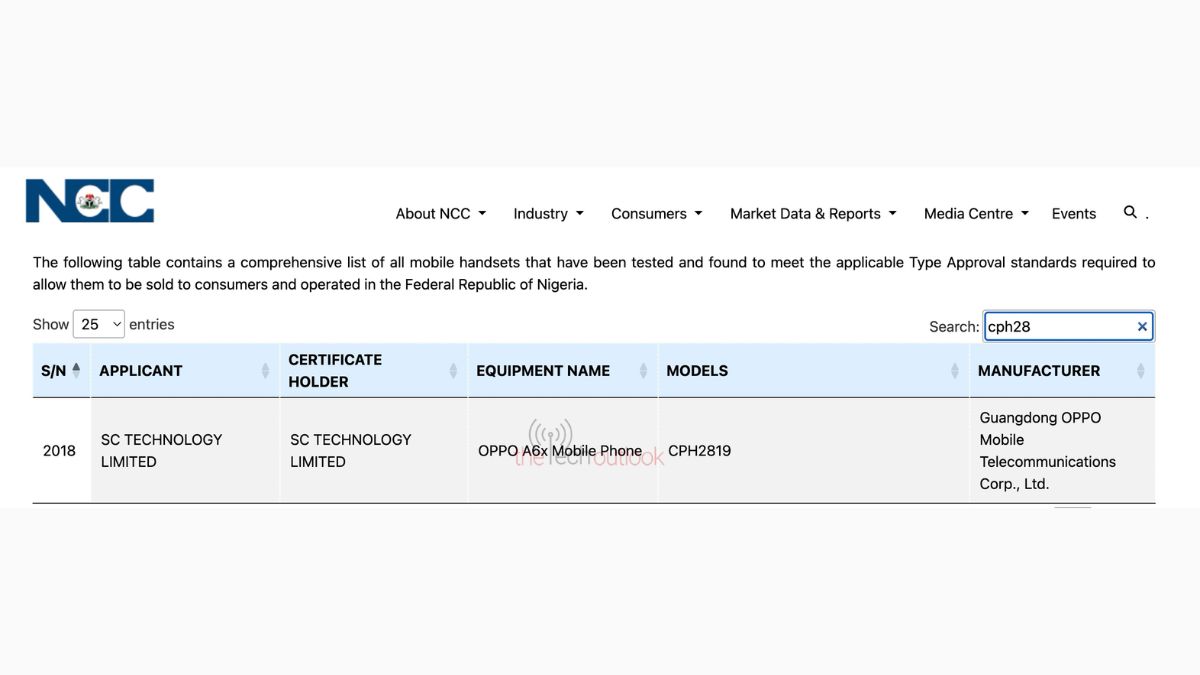The width and height of the screenshot is (1200, 675).
Task: Open the Market Data & Reports menu
Action: click(x=812, y=214)
